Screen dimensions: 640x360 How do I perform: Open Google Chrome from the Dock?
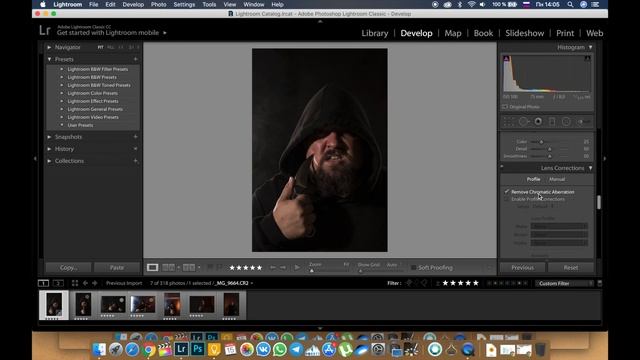[x=149, y=349]
